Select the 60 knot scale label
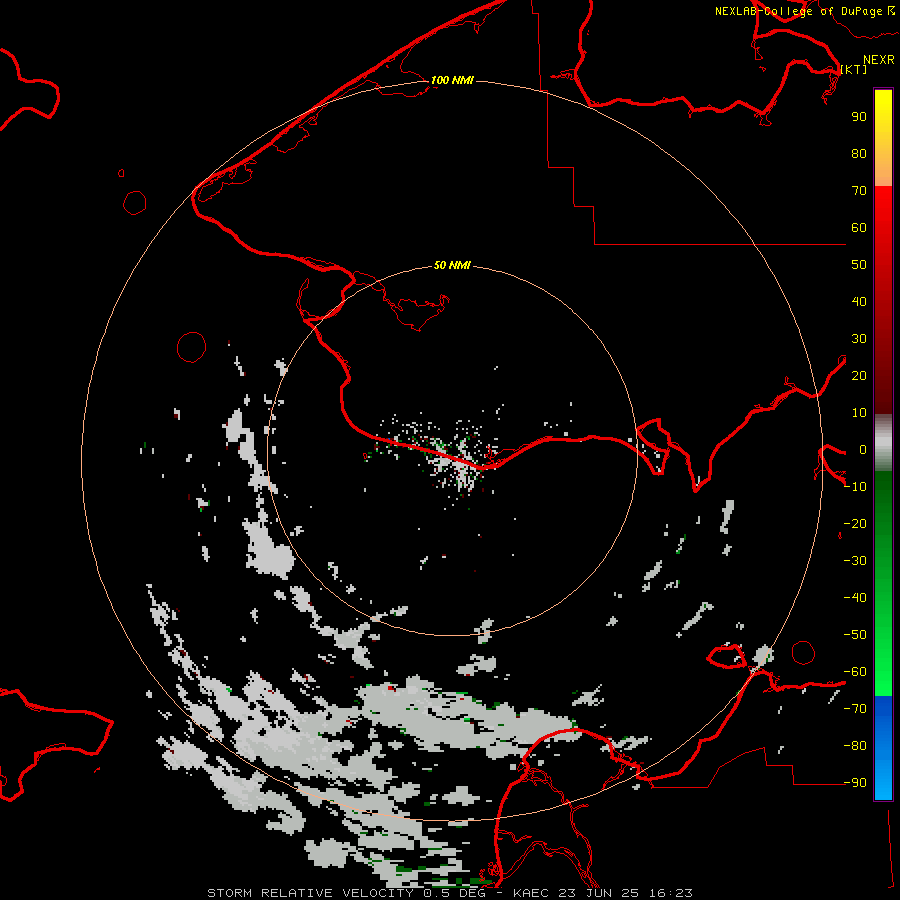Screen dimensions: 900x900 859,227
